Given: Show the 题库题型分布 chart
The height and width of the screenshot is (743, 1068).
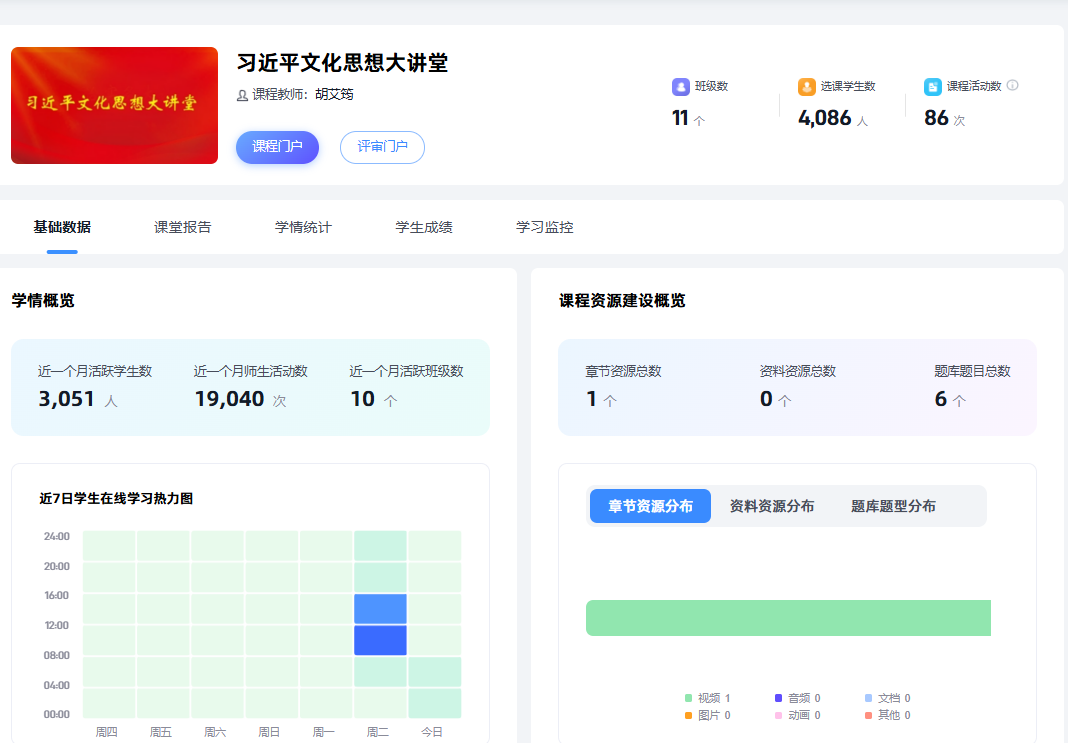Looking at the screenshot, I should point(893,506).
